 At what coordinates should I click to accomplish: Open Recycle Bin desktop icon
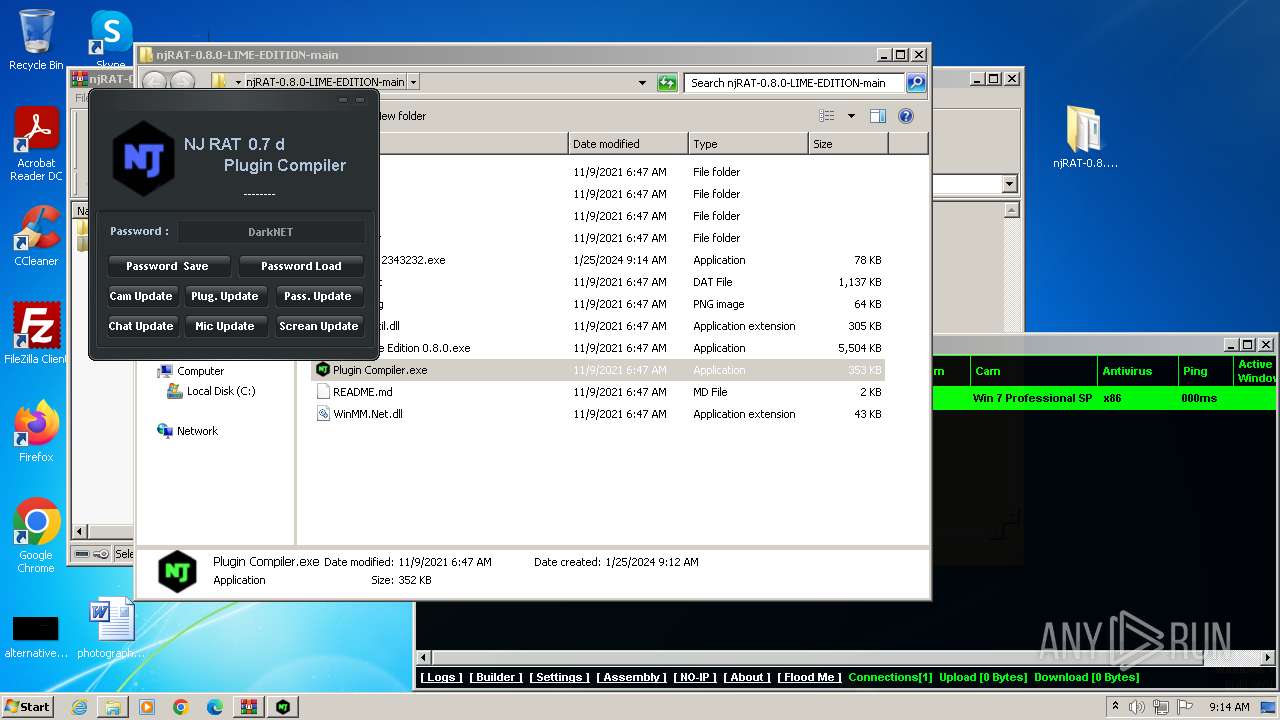[x=35, y=40]
